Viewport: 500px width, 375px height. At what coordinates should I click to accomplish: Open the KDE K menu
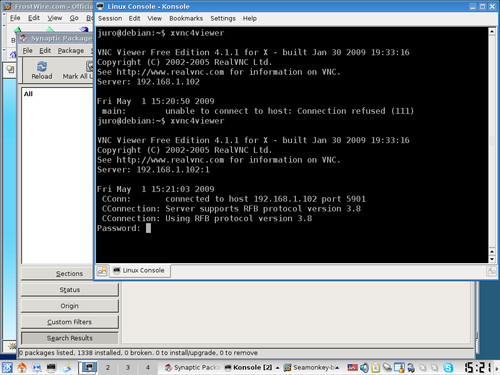click(7, 367)
